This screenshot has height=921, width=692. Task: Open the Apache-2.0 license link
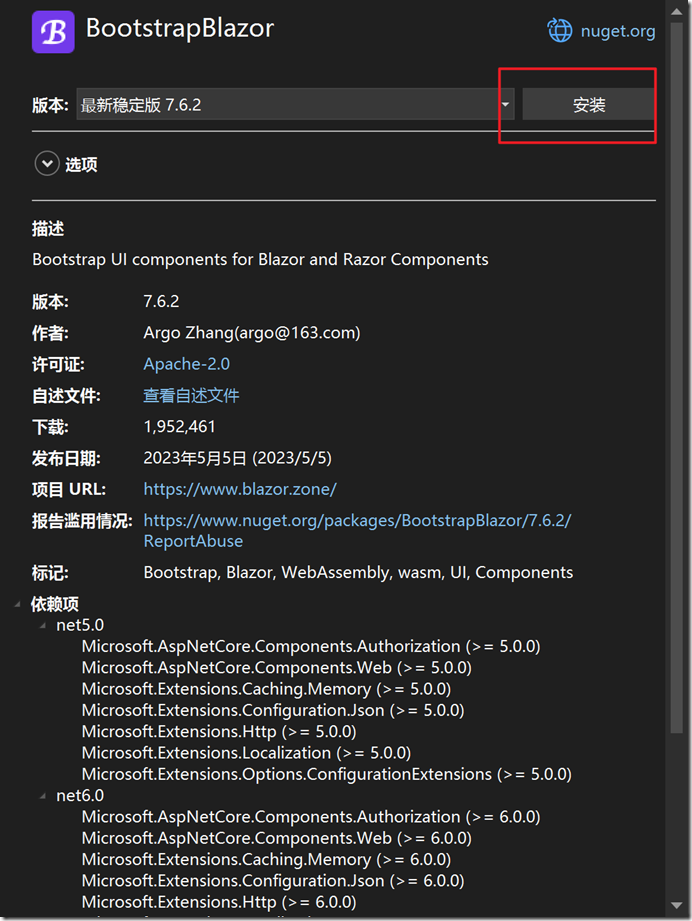pos(186,364)
